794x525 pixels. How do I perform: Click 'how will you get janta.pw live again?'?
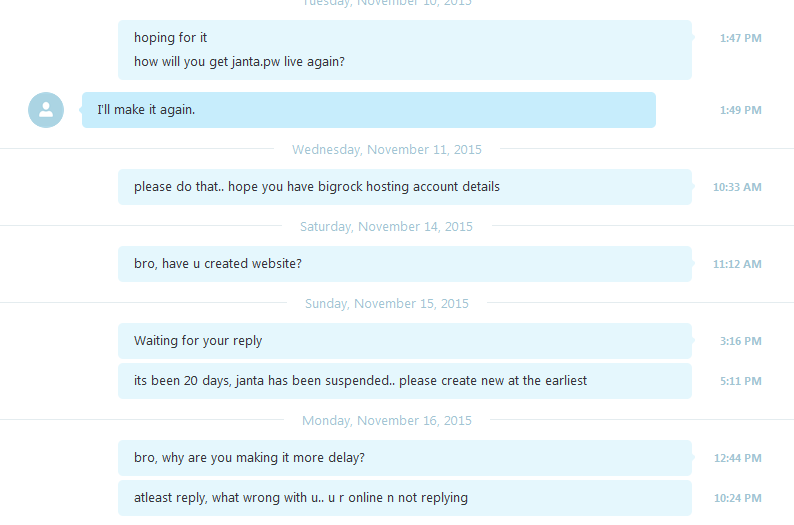[x=239, y=62]
